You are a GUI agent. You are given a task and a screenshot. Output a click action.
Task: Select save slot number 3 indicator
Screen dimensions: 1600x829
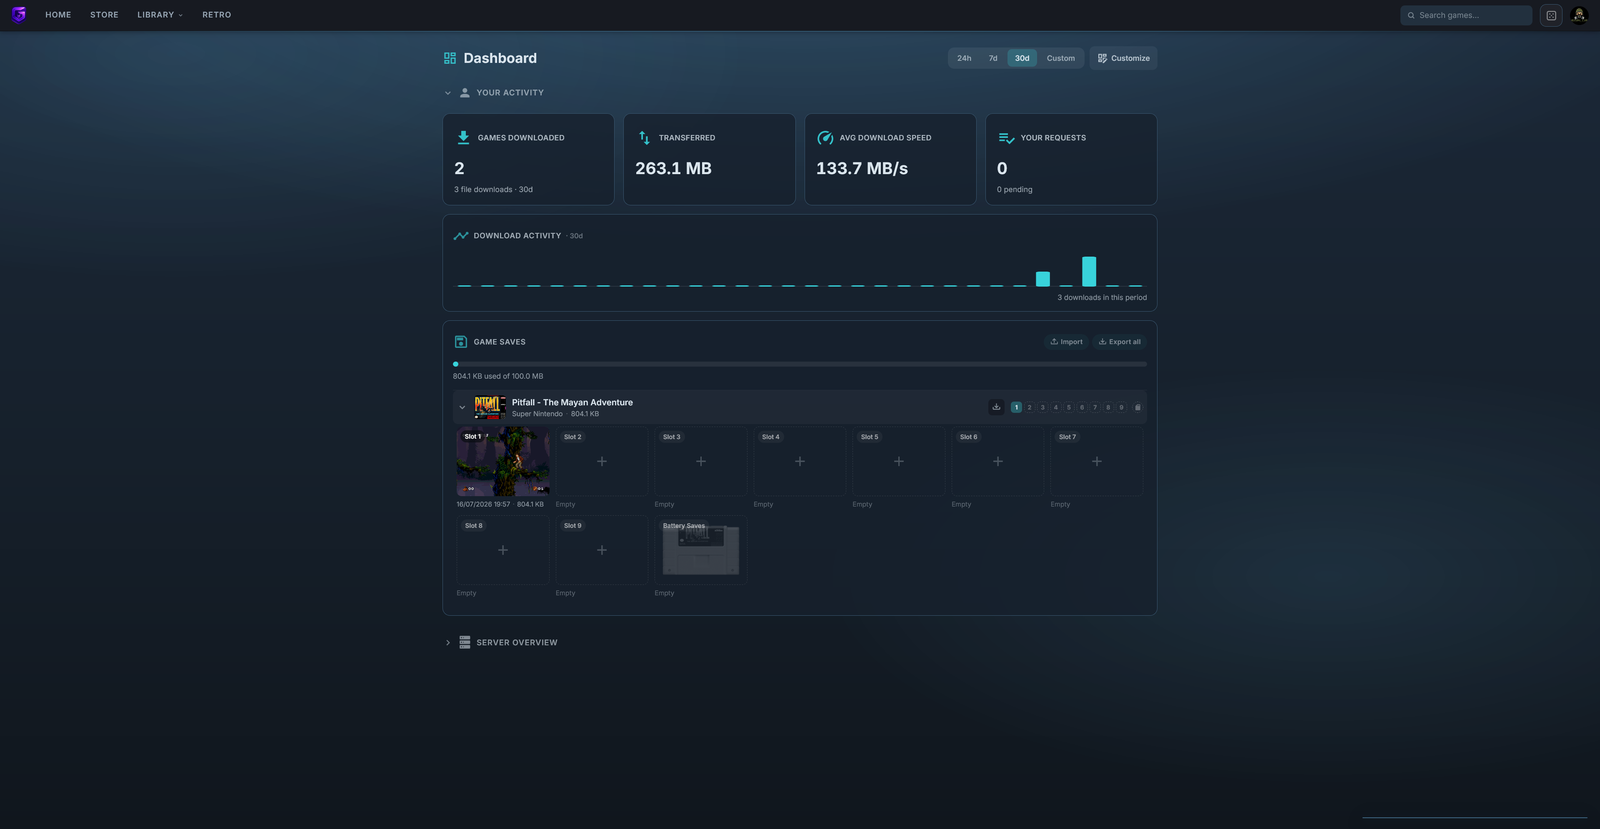coord(1042,407)
